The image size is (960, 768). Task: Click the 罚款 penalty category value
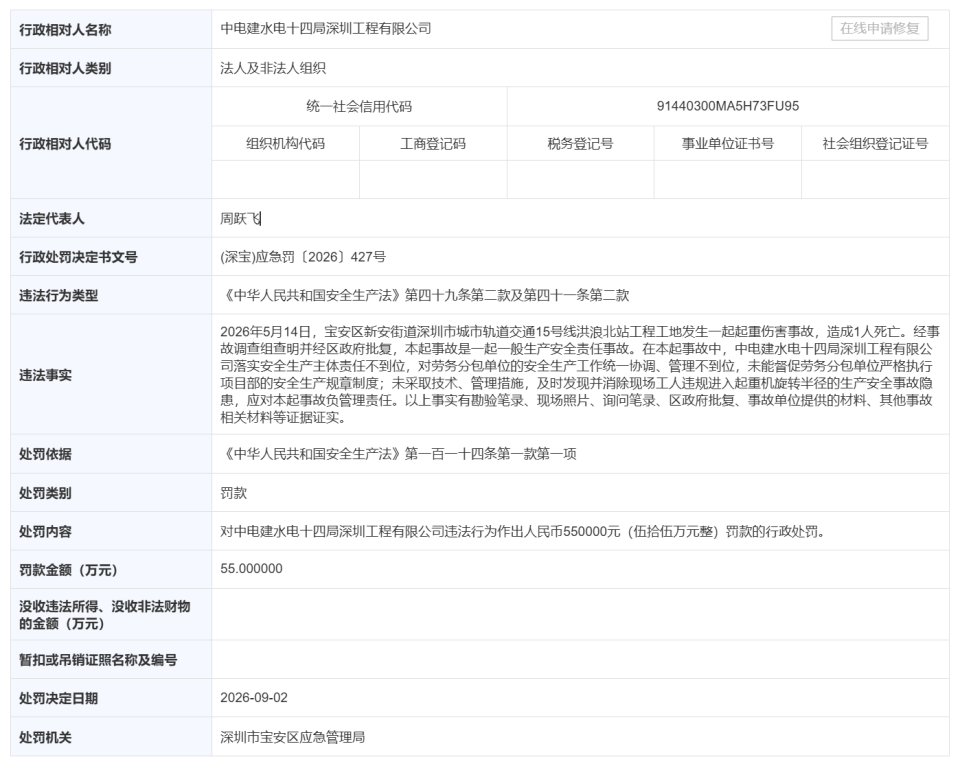tap(234, 493)
